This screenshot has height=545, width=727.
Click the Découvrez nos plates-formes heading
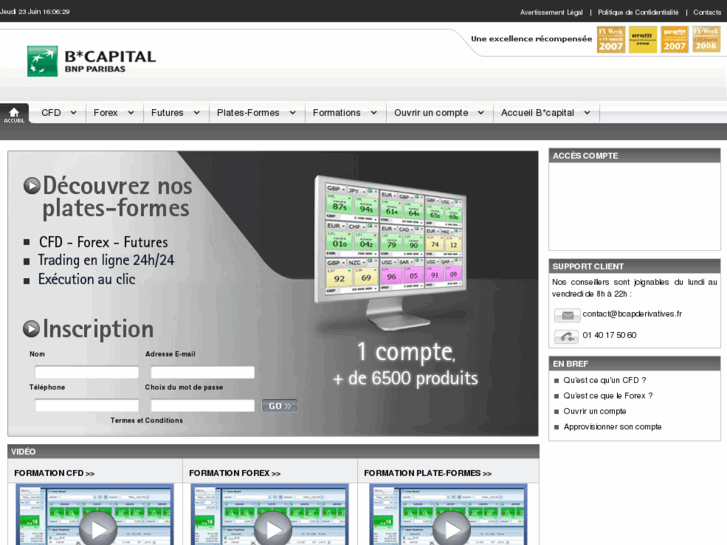click(117, 197)
